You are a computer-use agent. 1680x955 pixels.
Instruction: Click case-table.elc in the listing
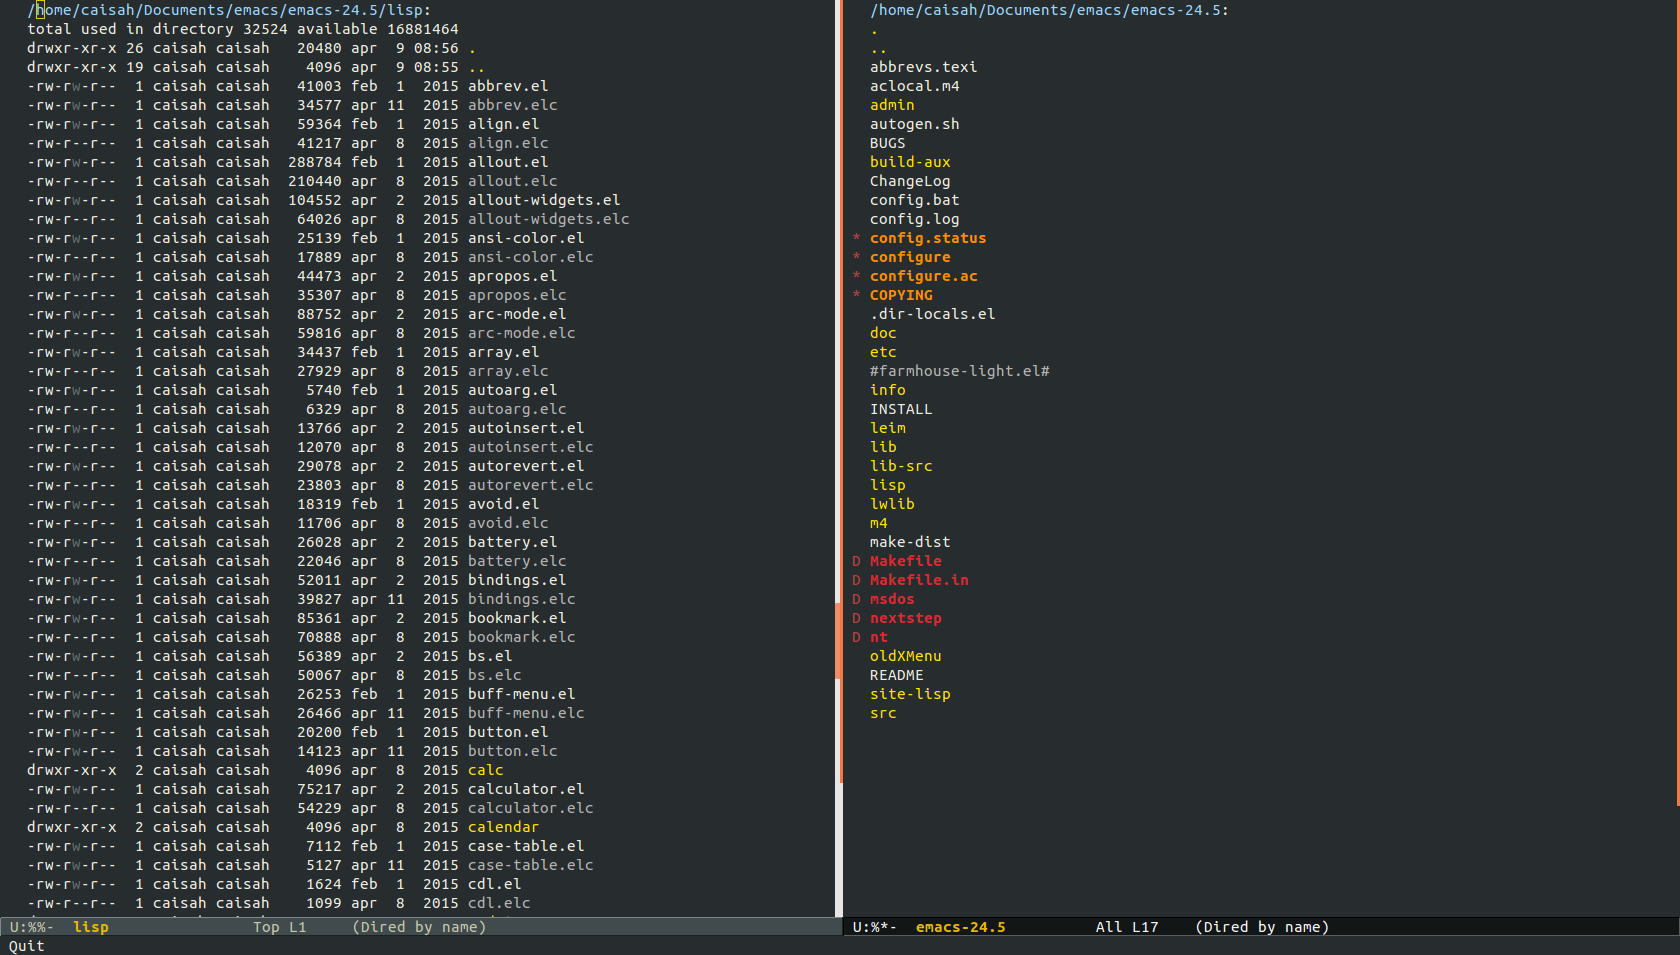530,865
